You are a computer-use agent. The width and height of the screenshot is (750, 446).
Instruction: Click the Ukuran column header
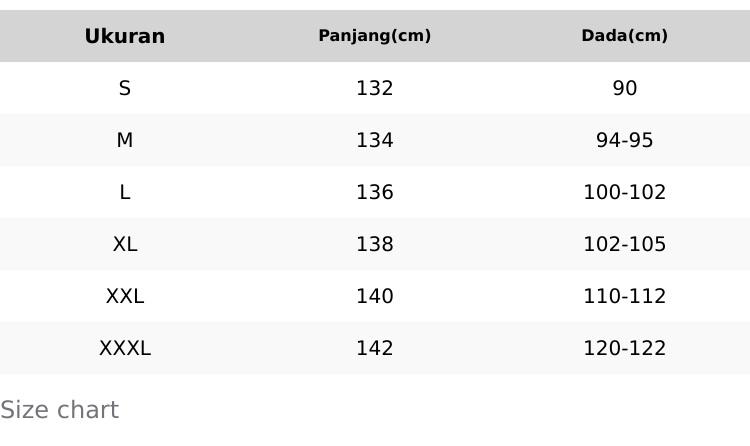(x=125, y=36)
